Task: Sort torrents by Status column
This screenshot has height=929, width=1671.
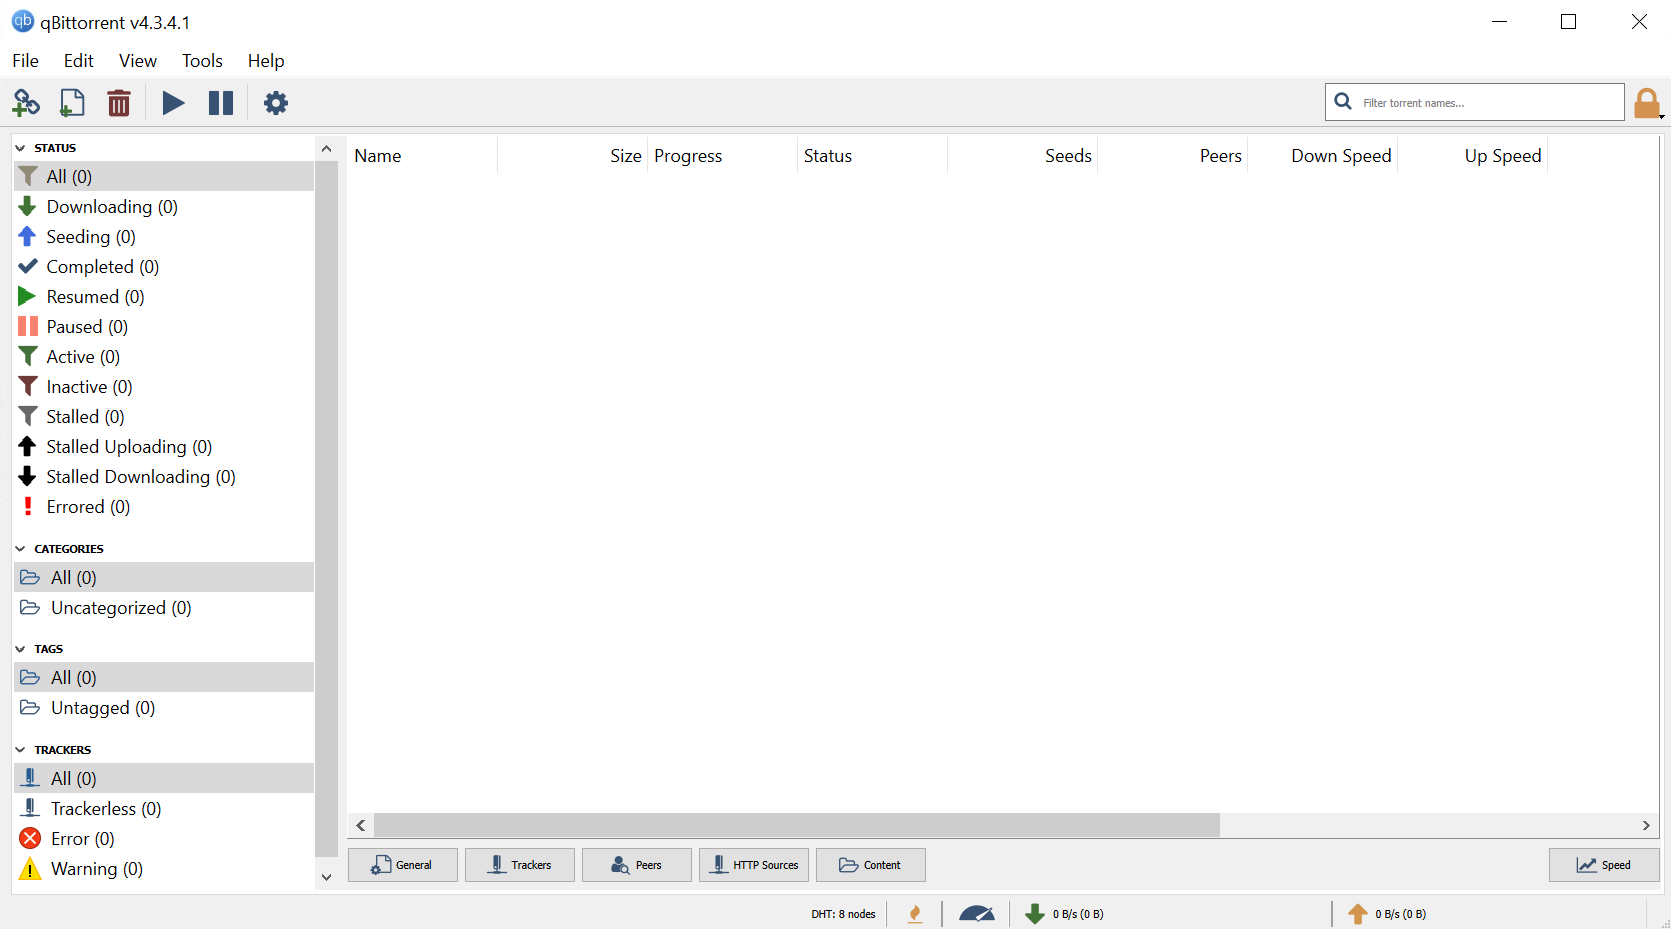Action: pos(872,156)
